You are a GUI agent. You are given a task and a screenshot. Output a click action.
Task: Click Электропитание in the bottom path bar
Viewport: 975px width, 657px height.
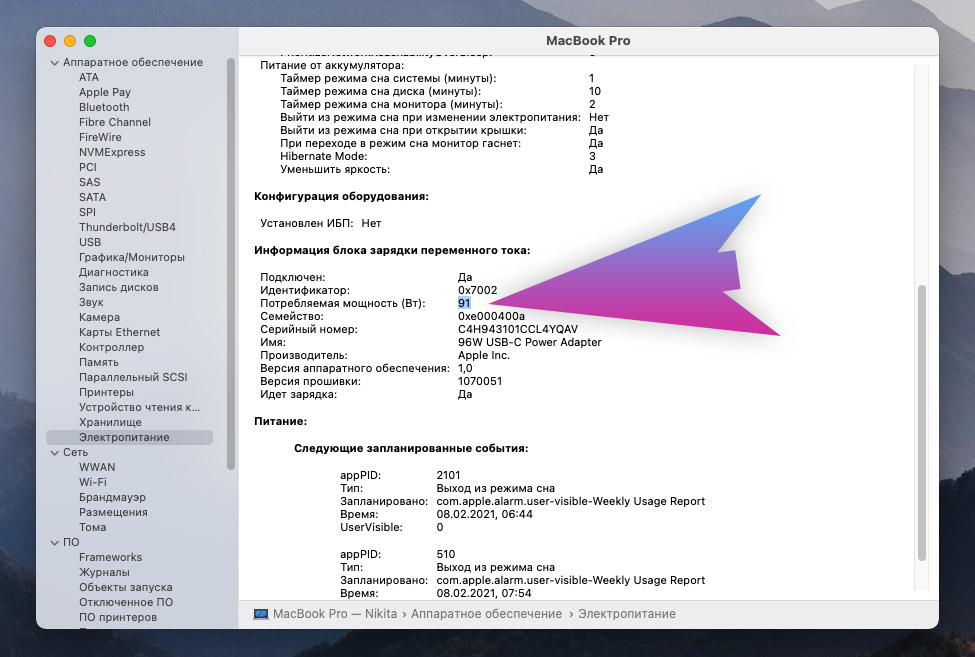click(627, 614)
